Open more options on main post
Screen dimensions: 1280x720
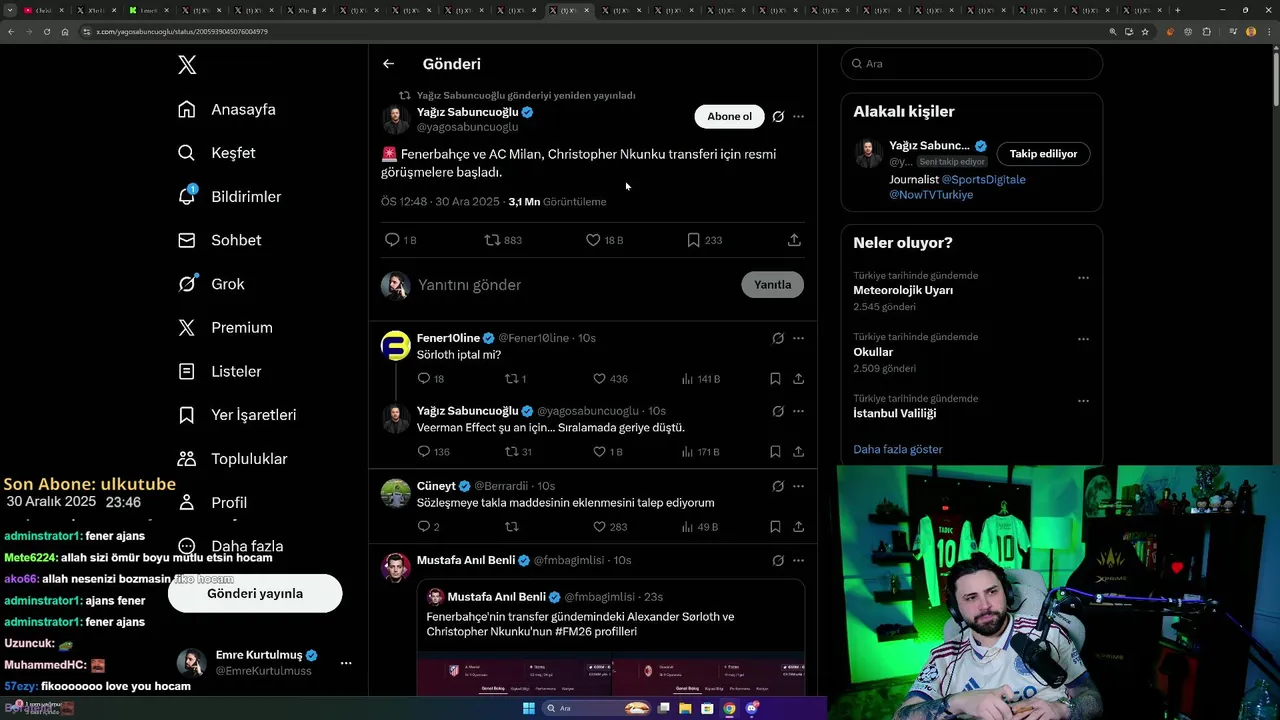point(798,117)
